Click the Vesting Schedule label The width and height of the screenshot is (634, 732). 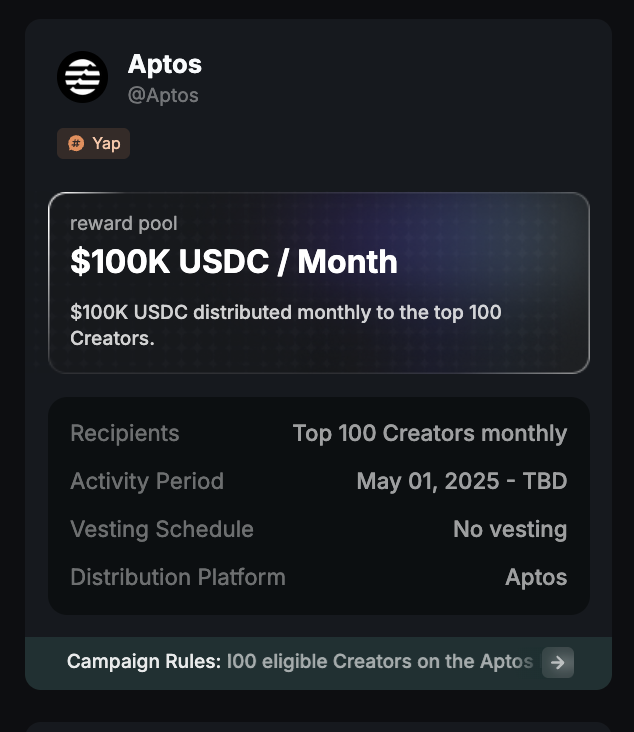click(162, 529)
